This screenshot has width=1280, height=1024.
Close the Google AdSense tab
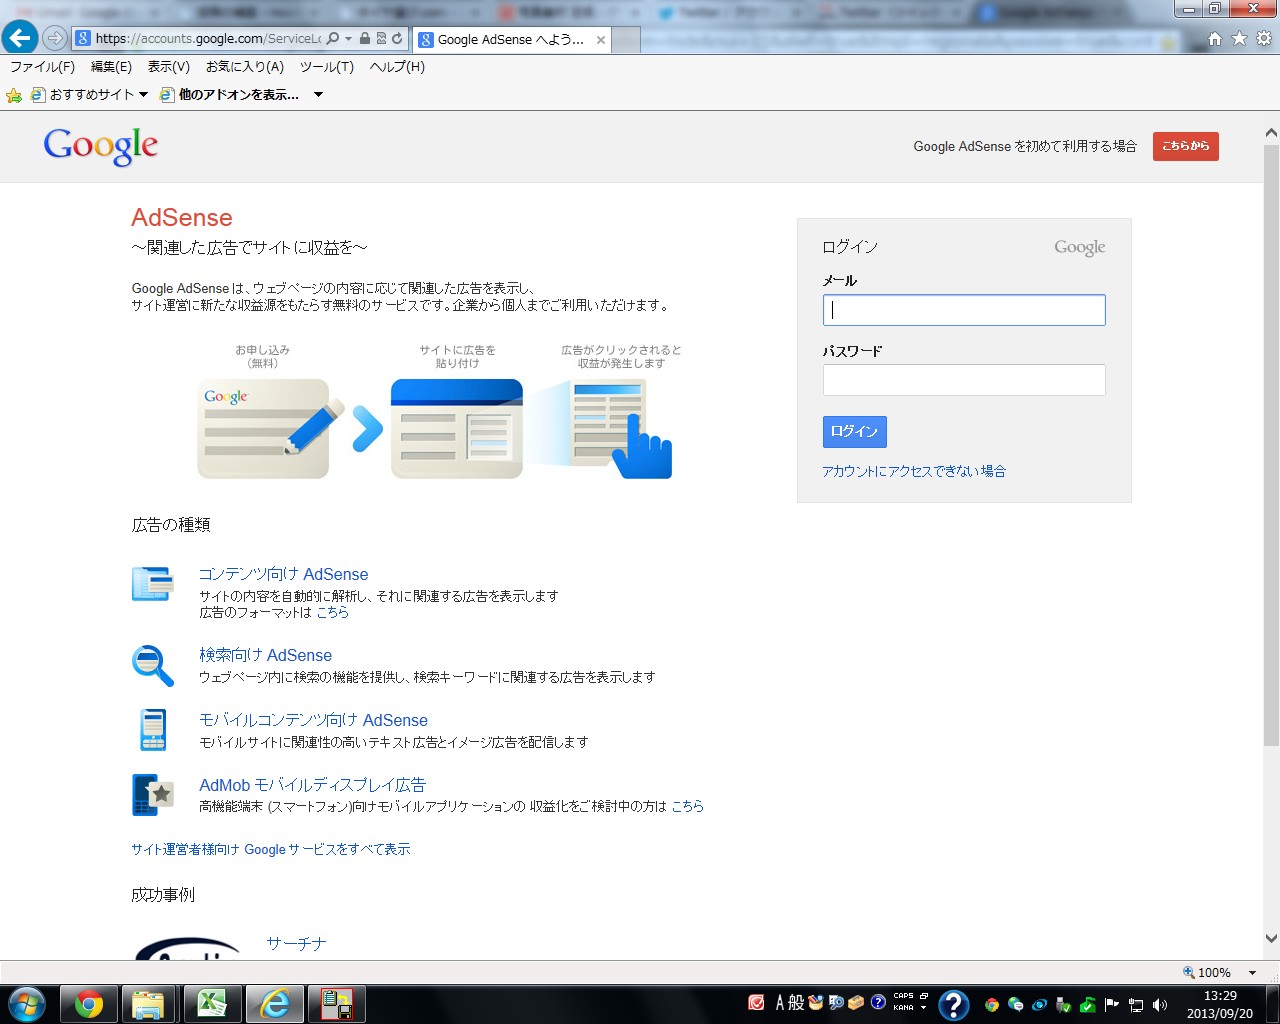601,40
